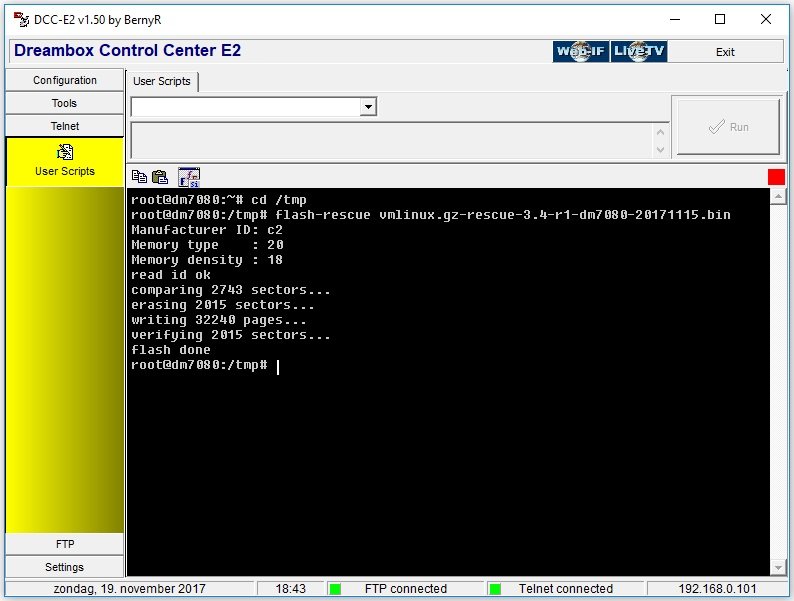Click 'writing 32240 pages...' line

pos(219,320)
